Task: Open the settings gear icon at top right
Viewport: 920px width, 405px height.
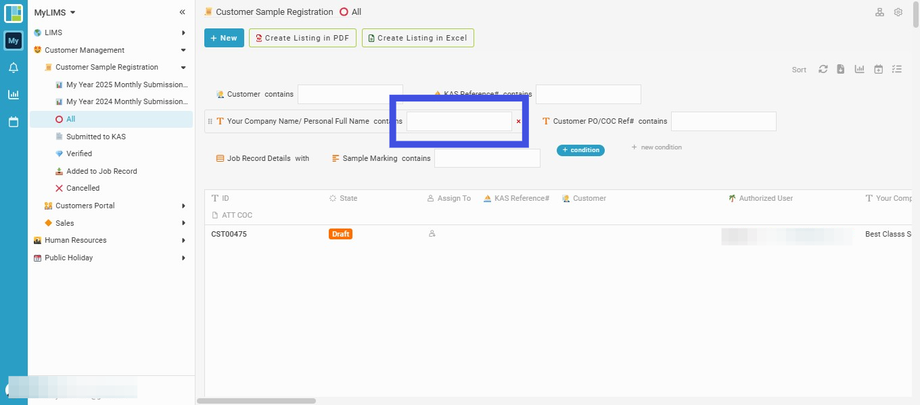Action: point(898,12)
